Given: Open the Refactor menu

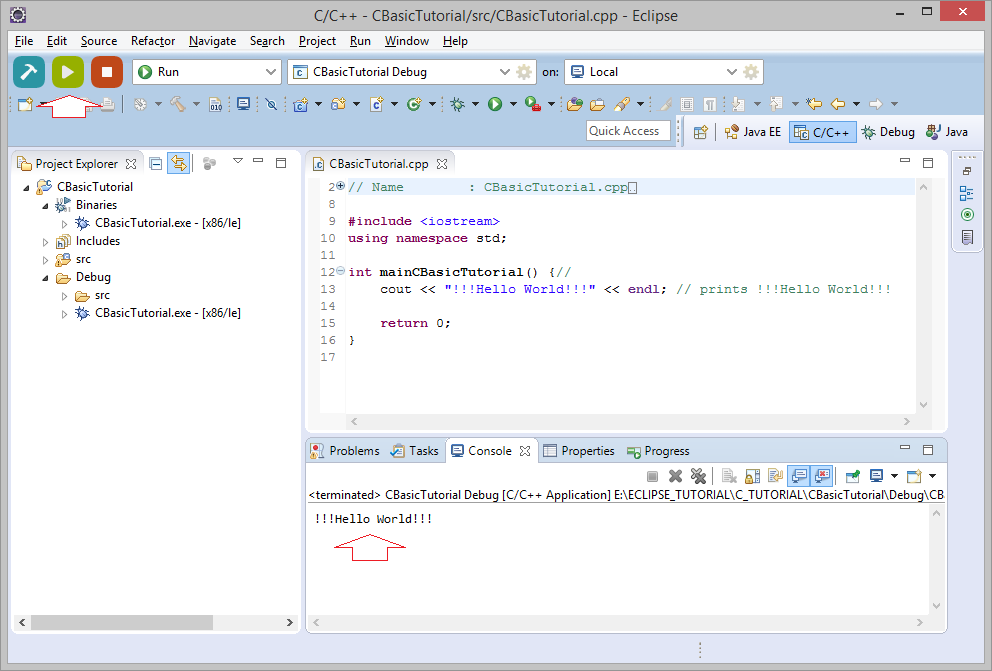Looking at the screenshot, I should tap(152, 41).
